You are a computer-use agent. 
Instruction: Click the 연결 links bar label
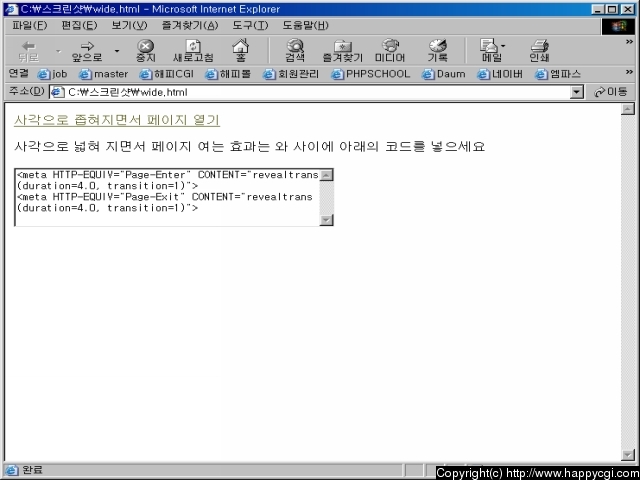click(x=19, y=73)
